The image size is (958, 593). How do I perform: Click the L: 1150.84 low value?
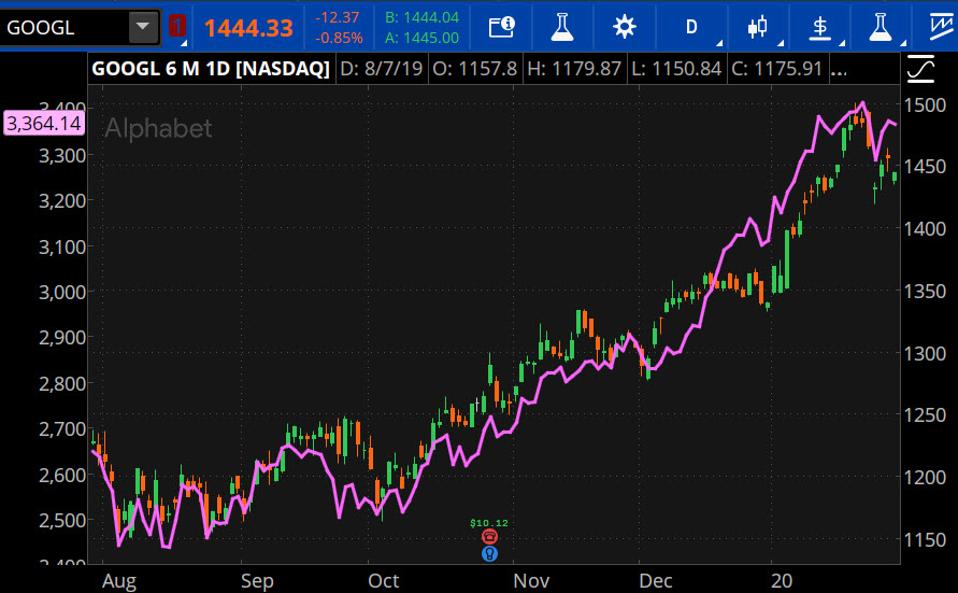tap(676, 68)
